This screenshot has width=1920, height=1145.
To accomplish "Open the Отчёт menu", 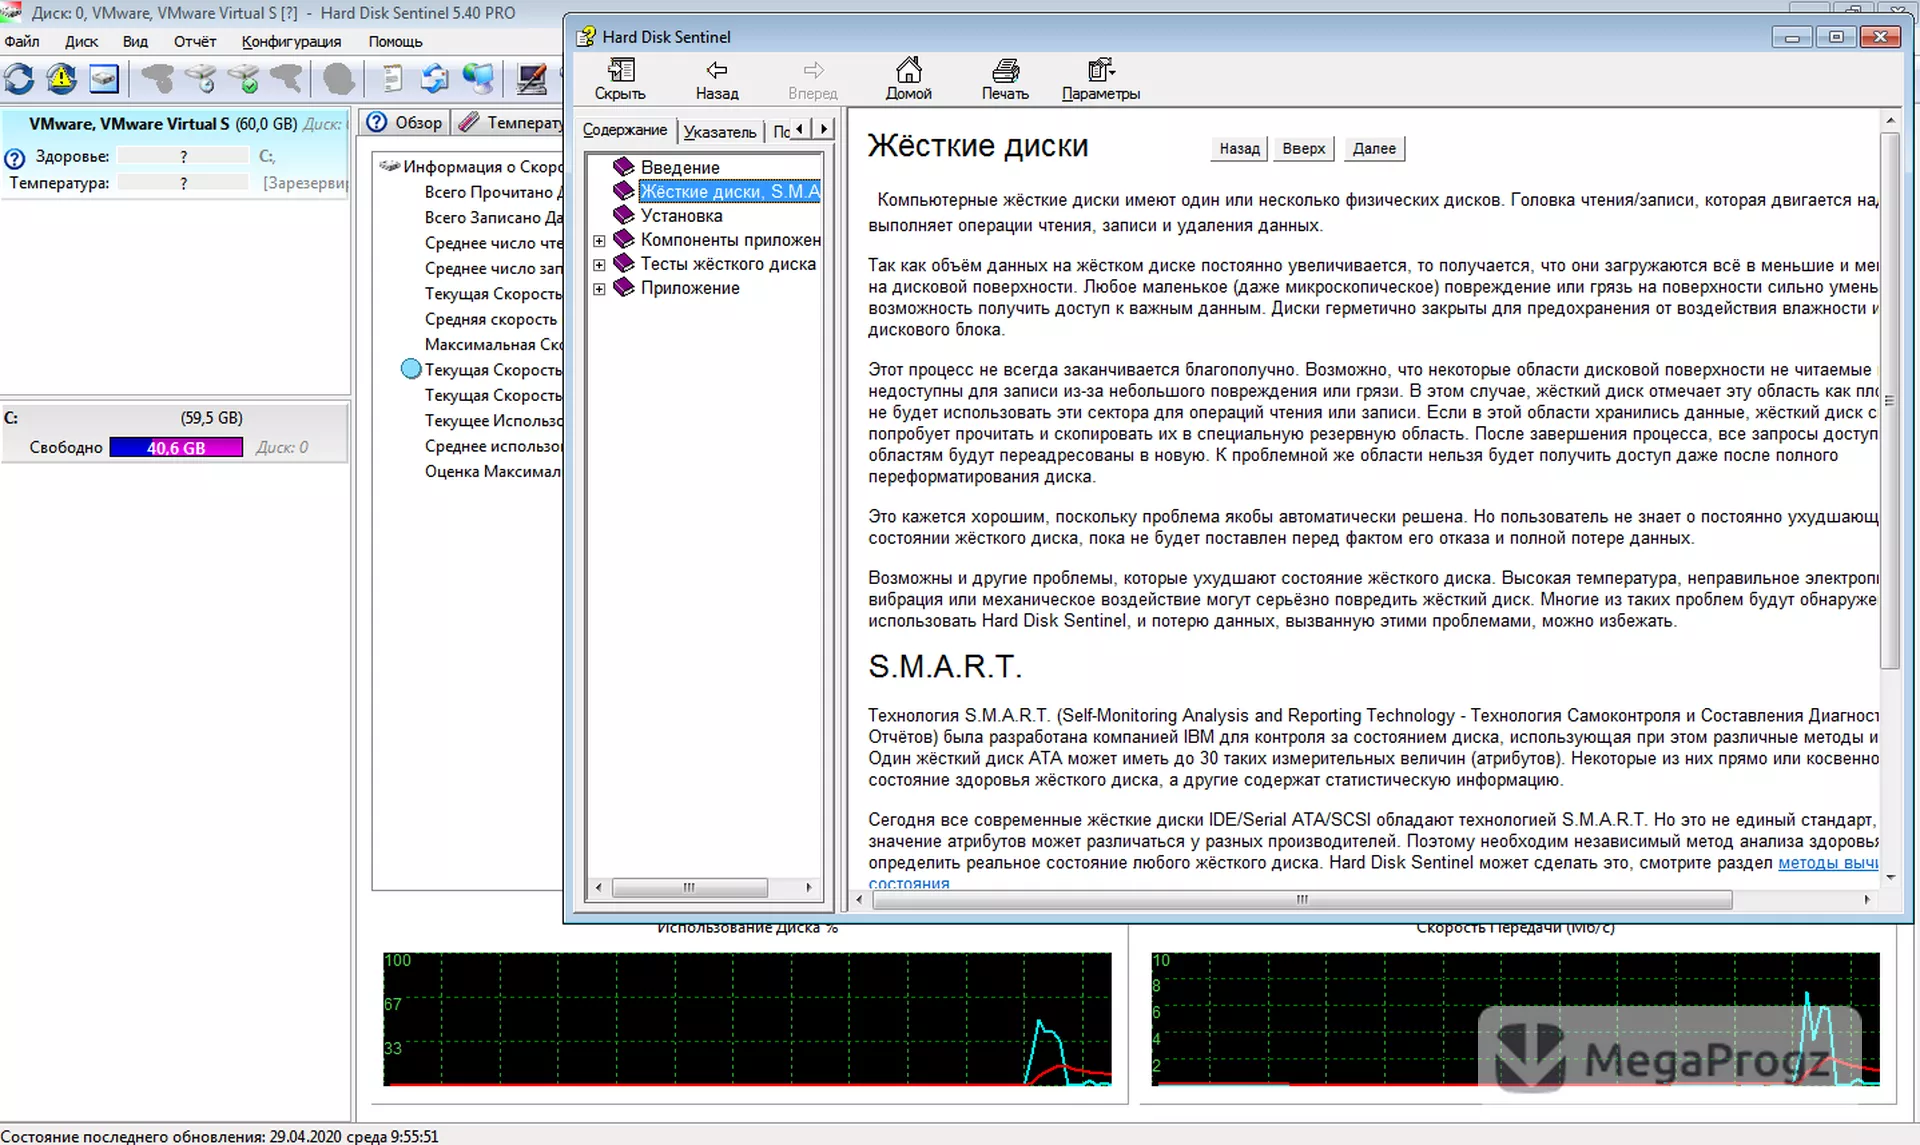I will coord(195,41).
